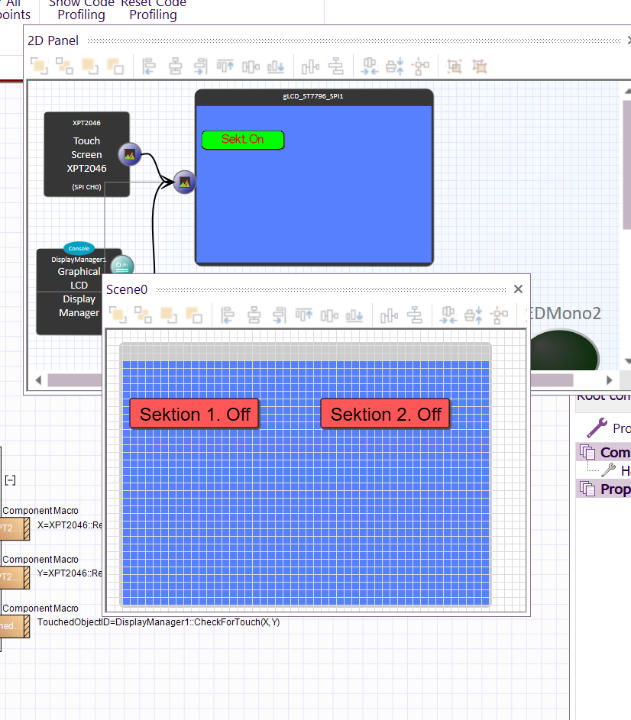Center horizontally on panel in 2D Panel toolbar
Screen dimensions: 631x720
pos(370,67)
